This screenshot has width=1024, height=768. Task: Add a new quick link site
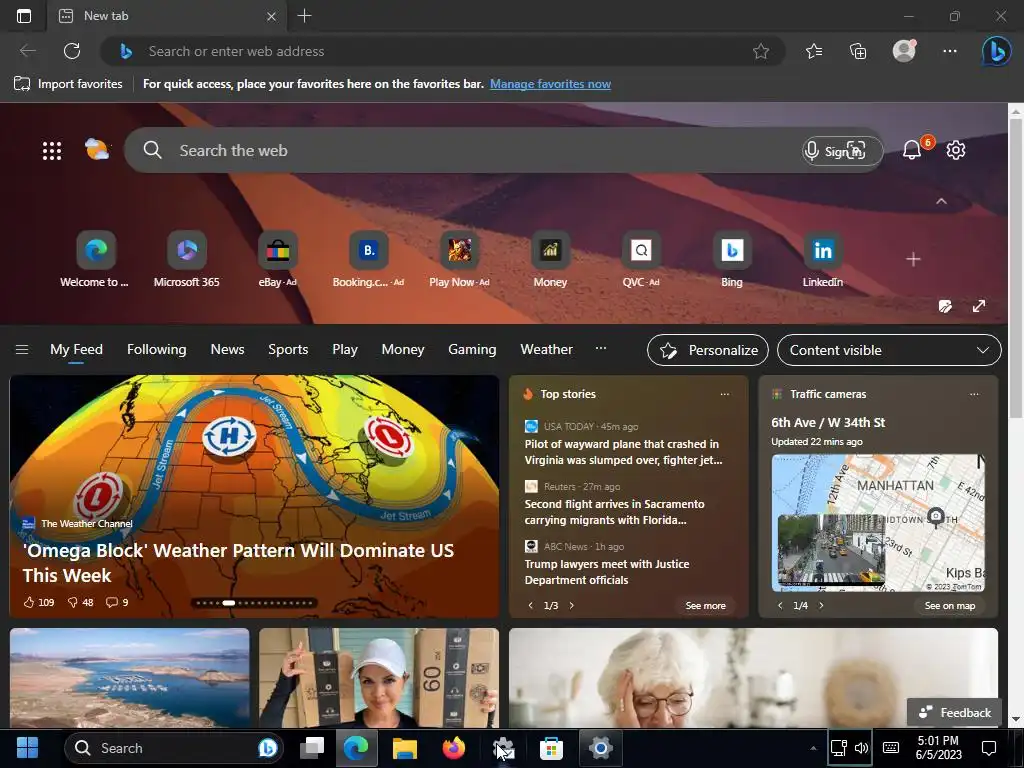click(913, 259)
